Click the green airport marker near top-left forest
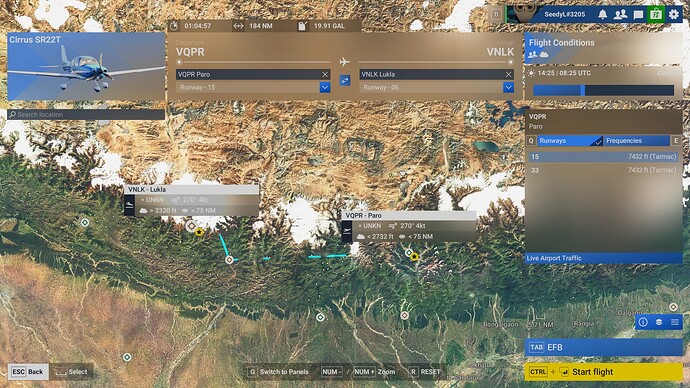This screenshot has width=690, height=388. [85, 223]
